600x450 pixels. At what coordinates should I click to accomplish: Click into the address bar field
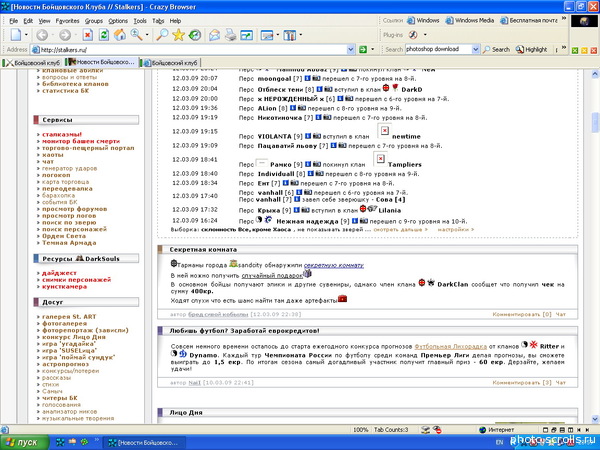click(193, 50)
